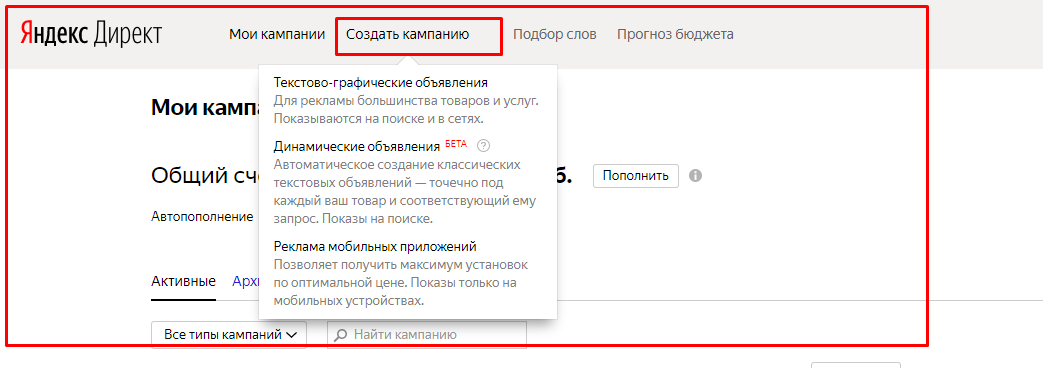The height and width of the screenshot is (368, 1043).
Task: Open the Создать кампанию menu
Action: coord(407,34)
